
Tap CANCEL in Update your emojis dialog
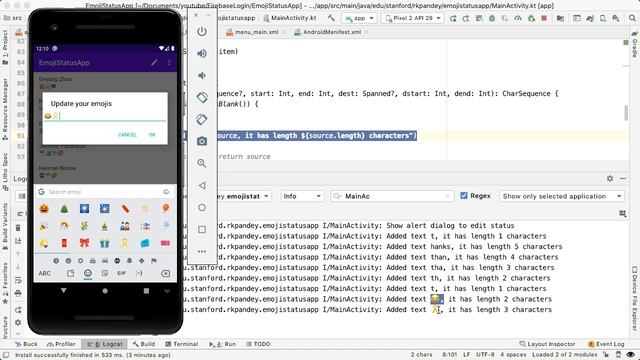[x=127, y=135]
